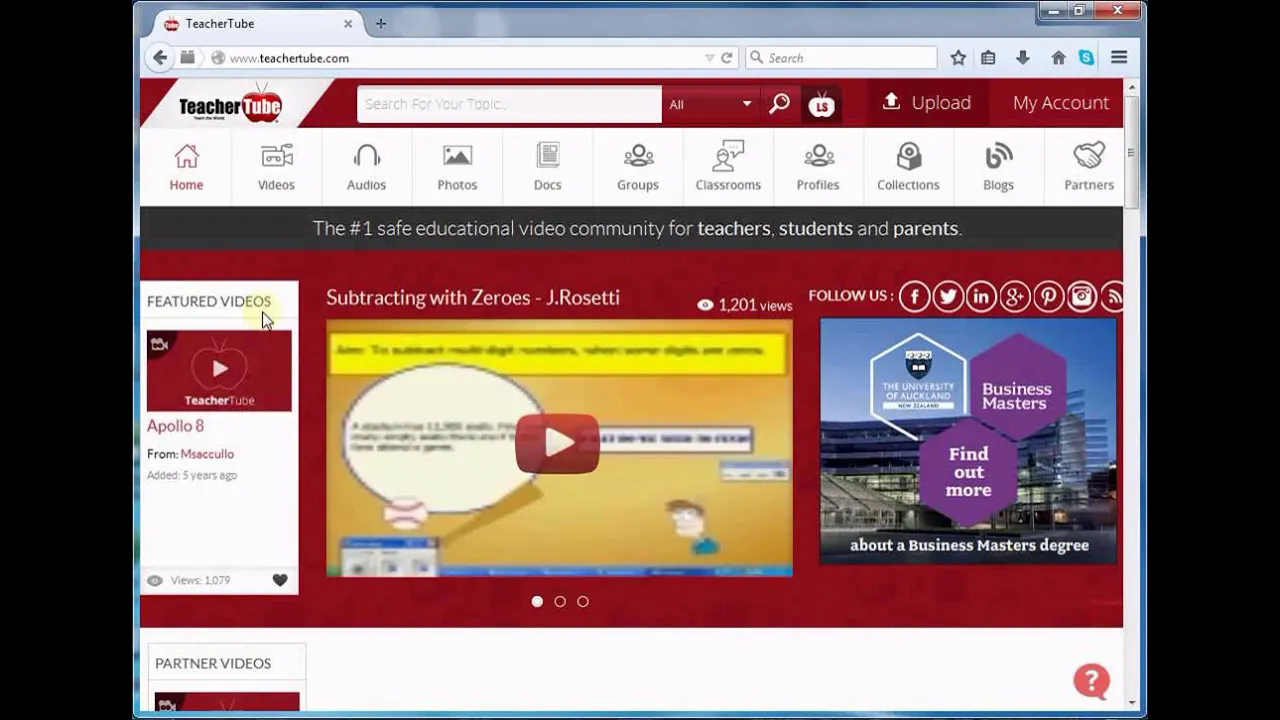Open the Audios section
This screenshot has width=1280, height=720.
(366, 167)
